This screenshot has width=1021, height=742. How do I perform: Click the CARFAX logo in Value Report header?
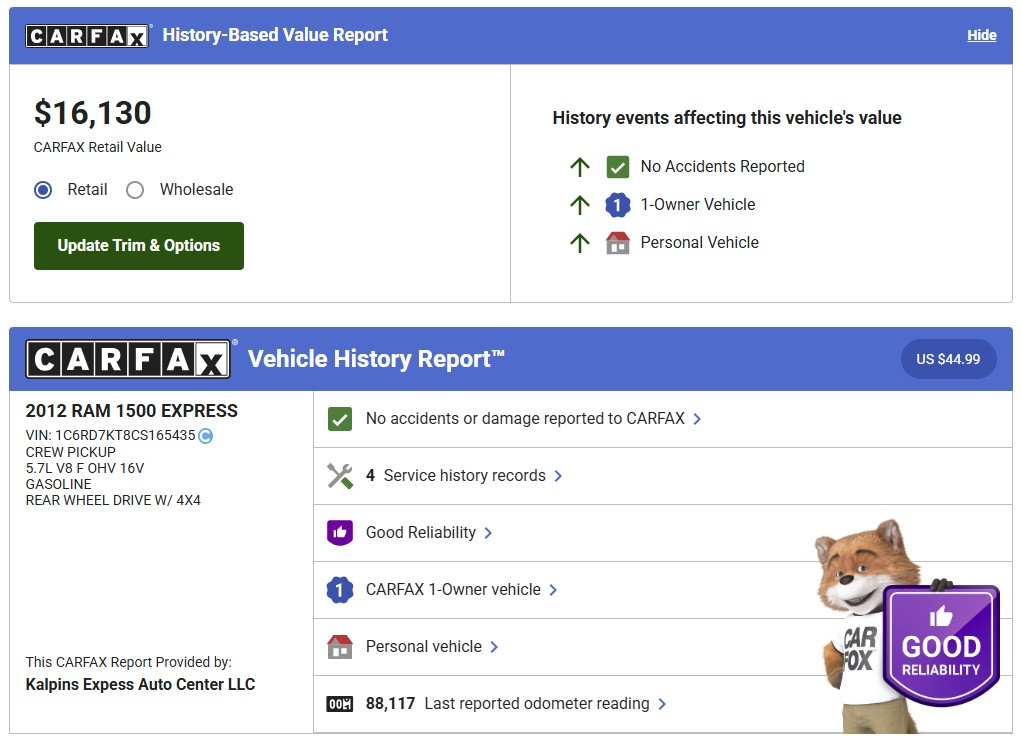pyautogui.click(x=88, y=36)
